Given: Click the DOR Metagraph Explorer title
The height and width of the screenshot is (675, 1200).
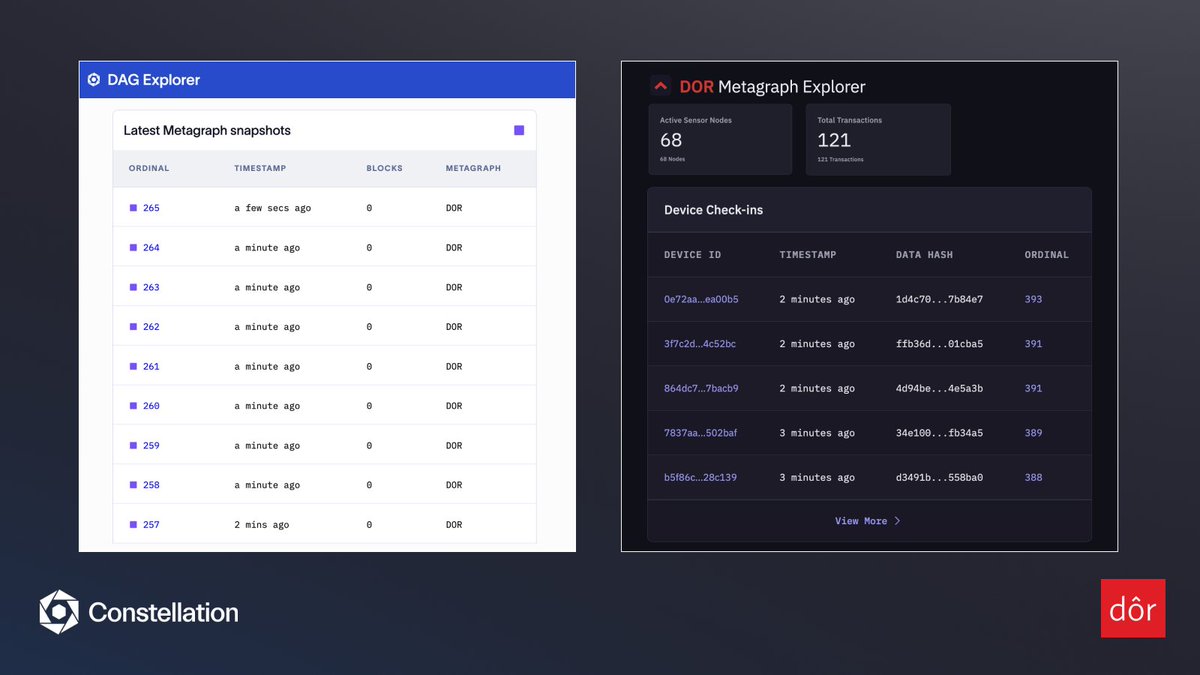Looking at the screenshot, I should point(772,87).
